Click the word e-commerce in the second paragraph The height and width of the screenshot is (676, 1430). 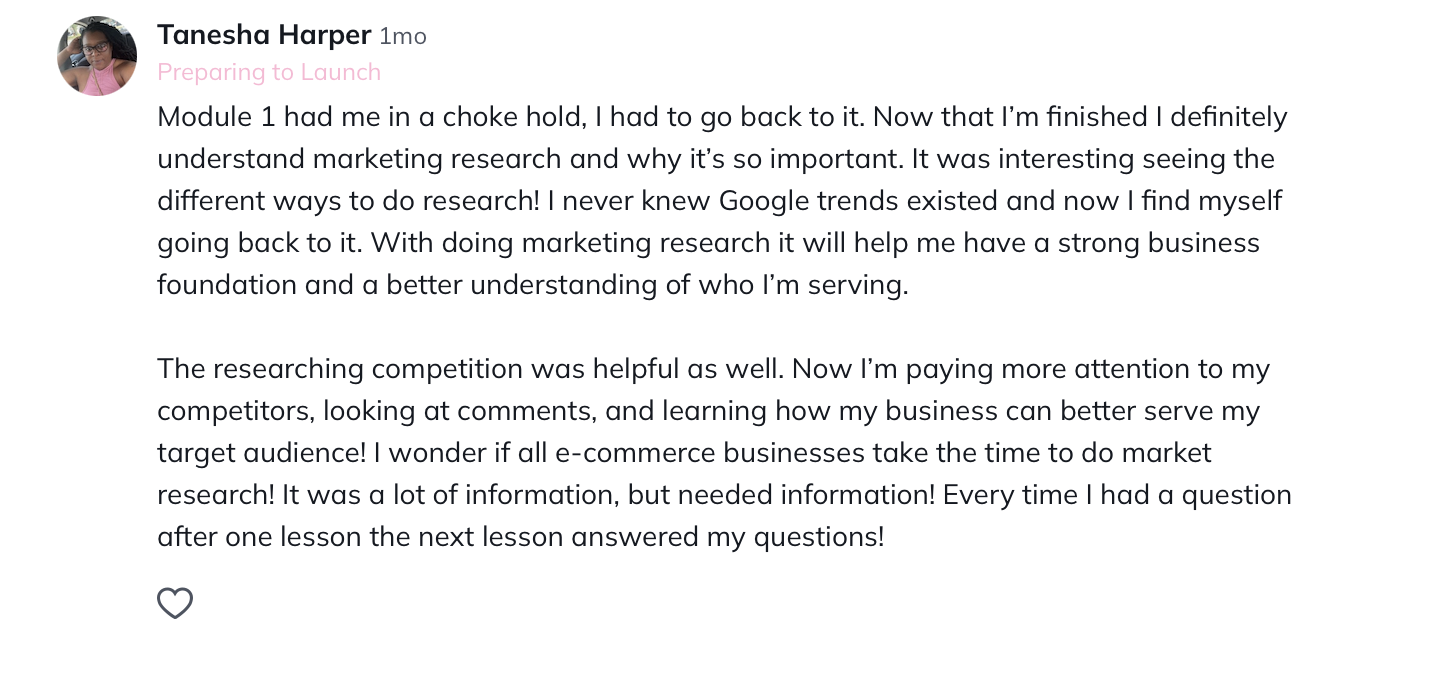pos(635,453)
